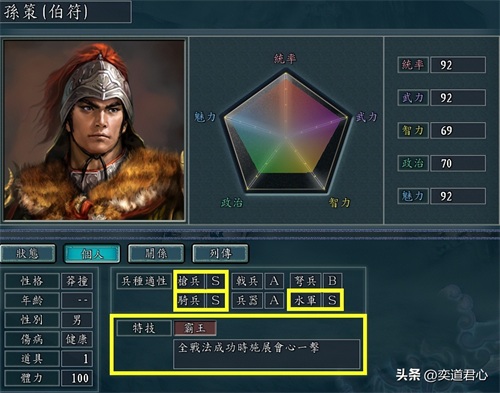
Task: Click the 魅力 value field showing 92
Action: click(458, 196)
